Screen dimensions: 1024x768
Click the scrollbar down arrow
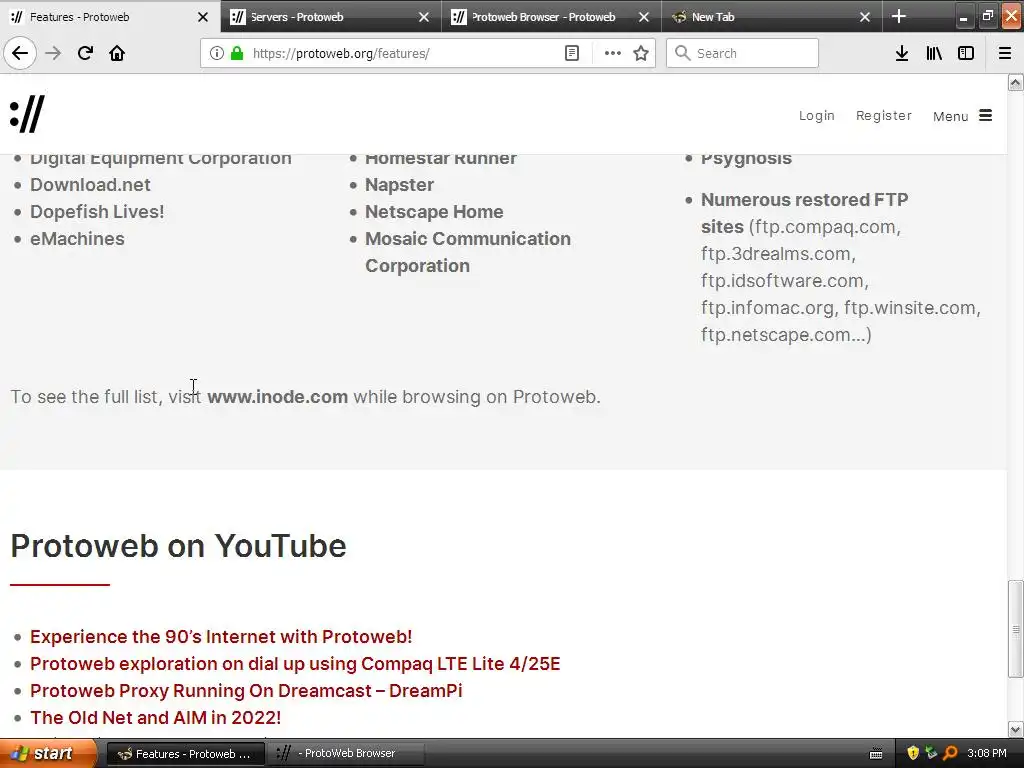pos(1015,729)
